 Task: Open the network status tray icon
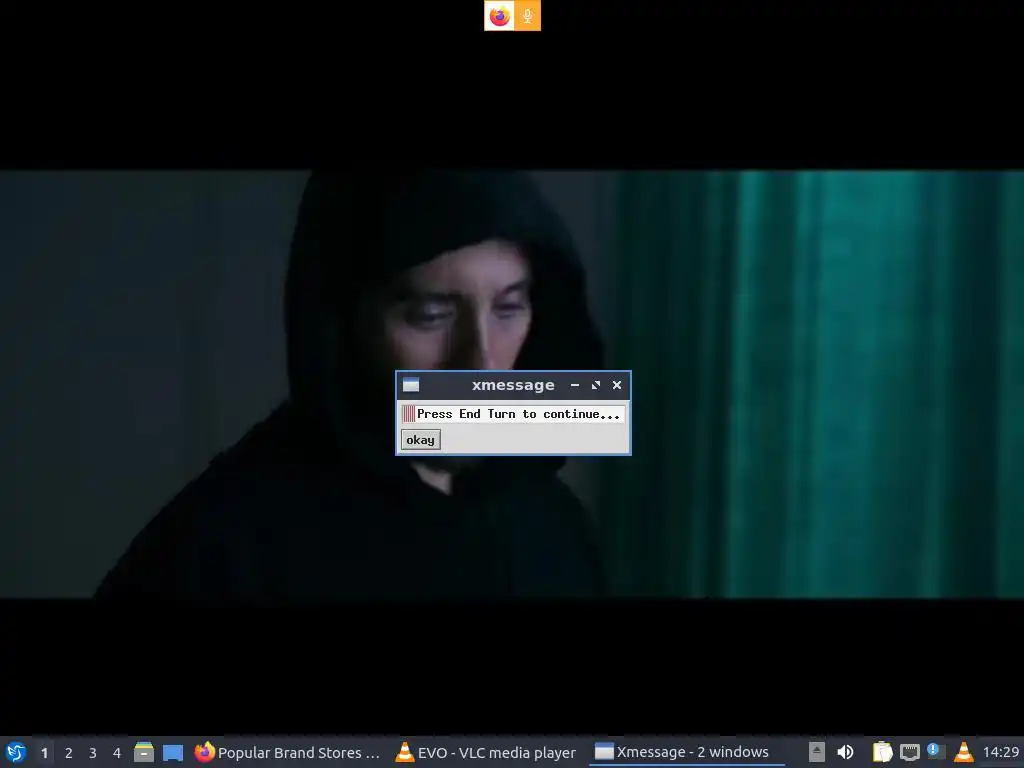[910, 752]
